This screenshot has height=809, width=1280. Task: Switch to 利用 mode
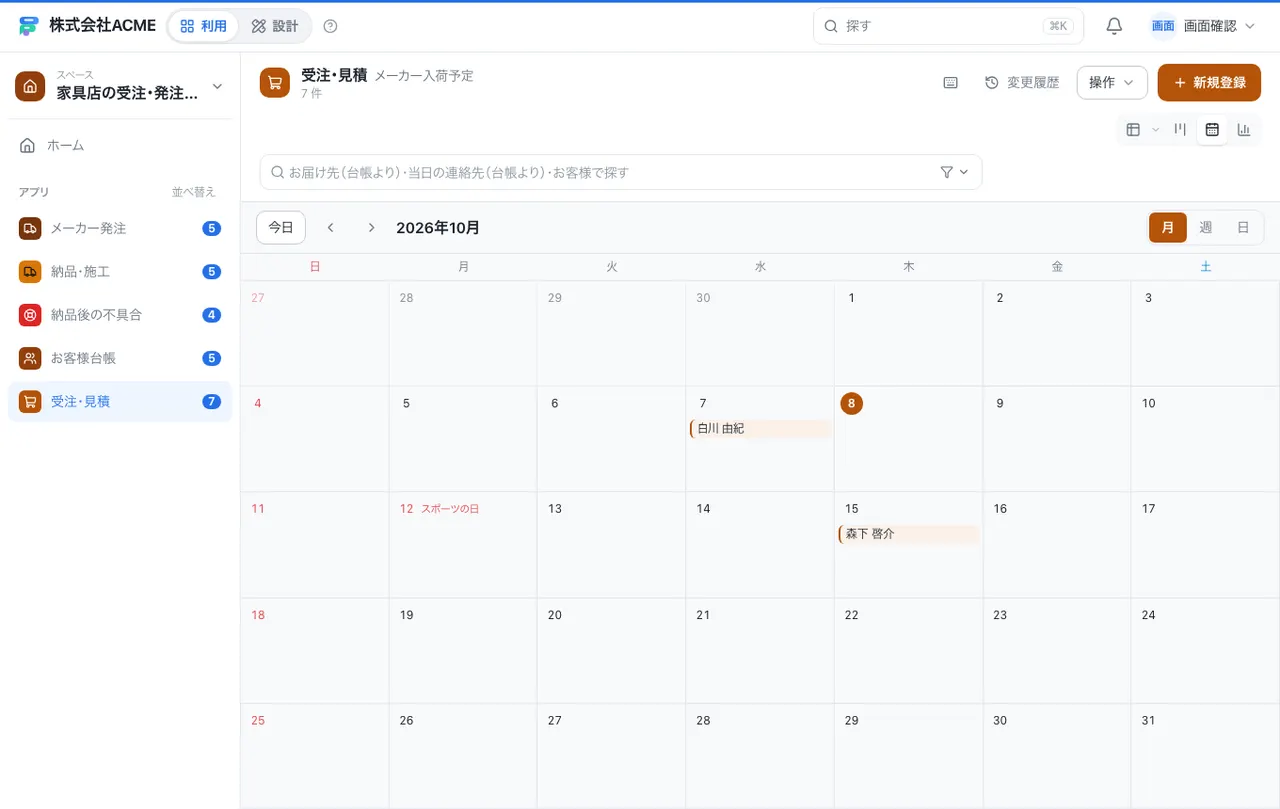pos(204,26)
